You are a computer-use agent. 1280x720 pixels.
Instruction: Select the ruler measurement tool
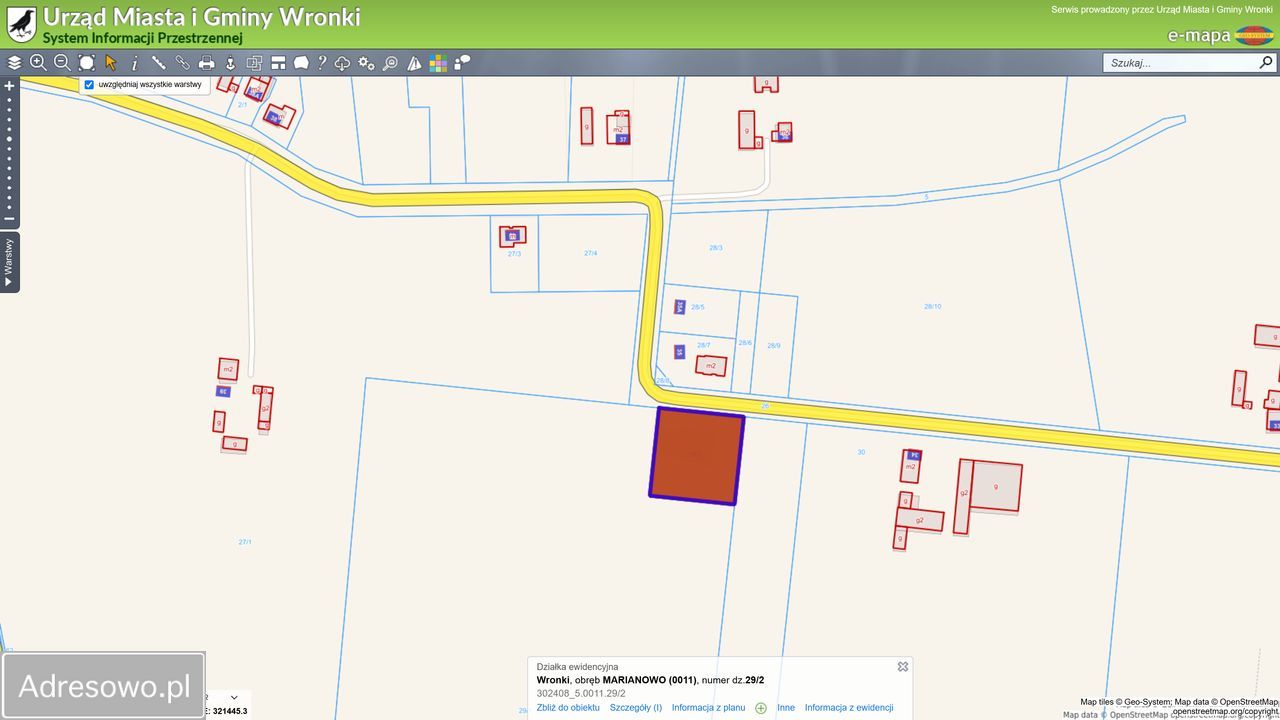159,63
